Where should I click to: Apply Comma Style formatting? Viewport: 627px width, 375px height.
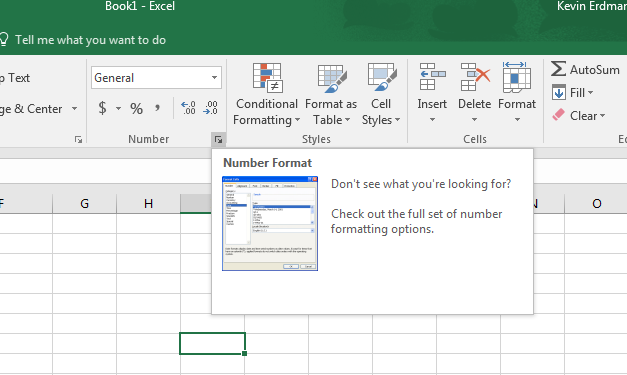pyautogui.click(x=158, y=108)
